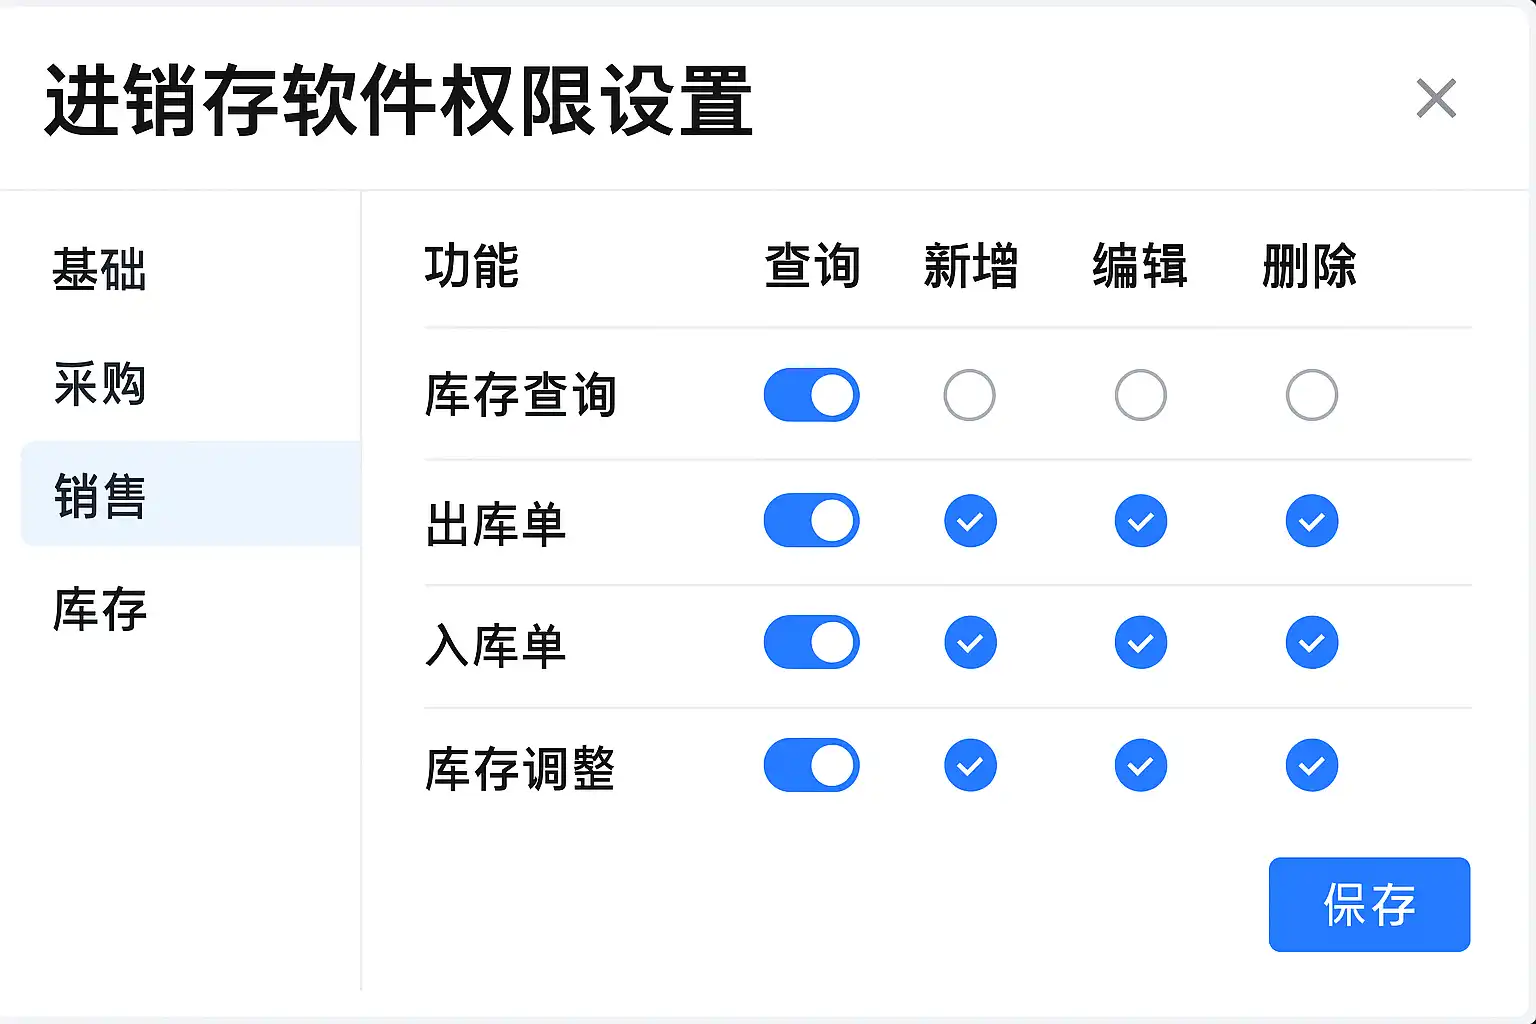Turn off 查询 toggle for 库存查询
This screenshot has width=1536, height=1024.
[x=811, y=395]
